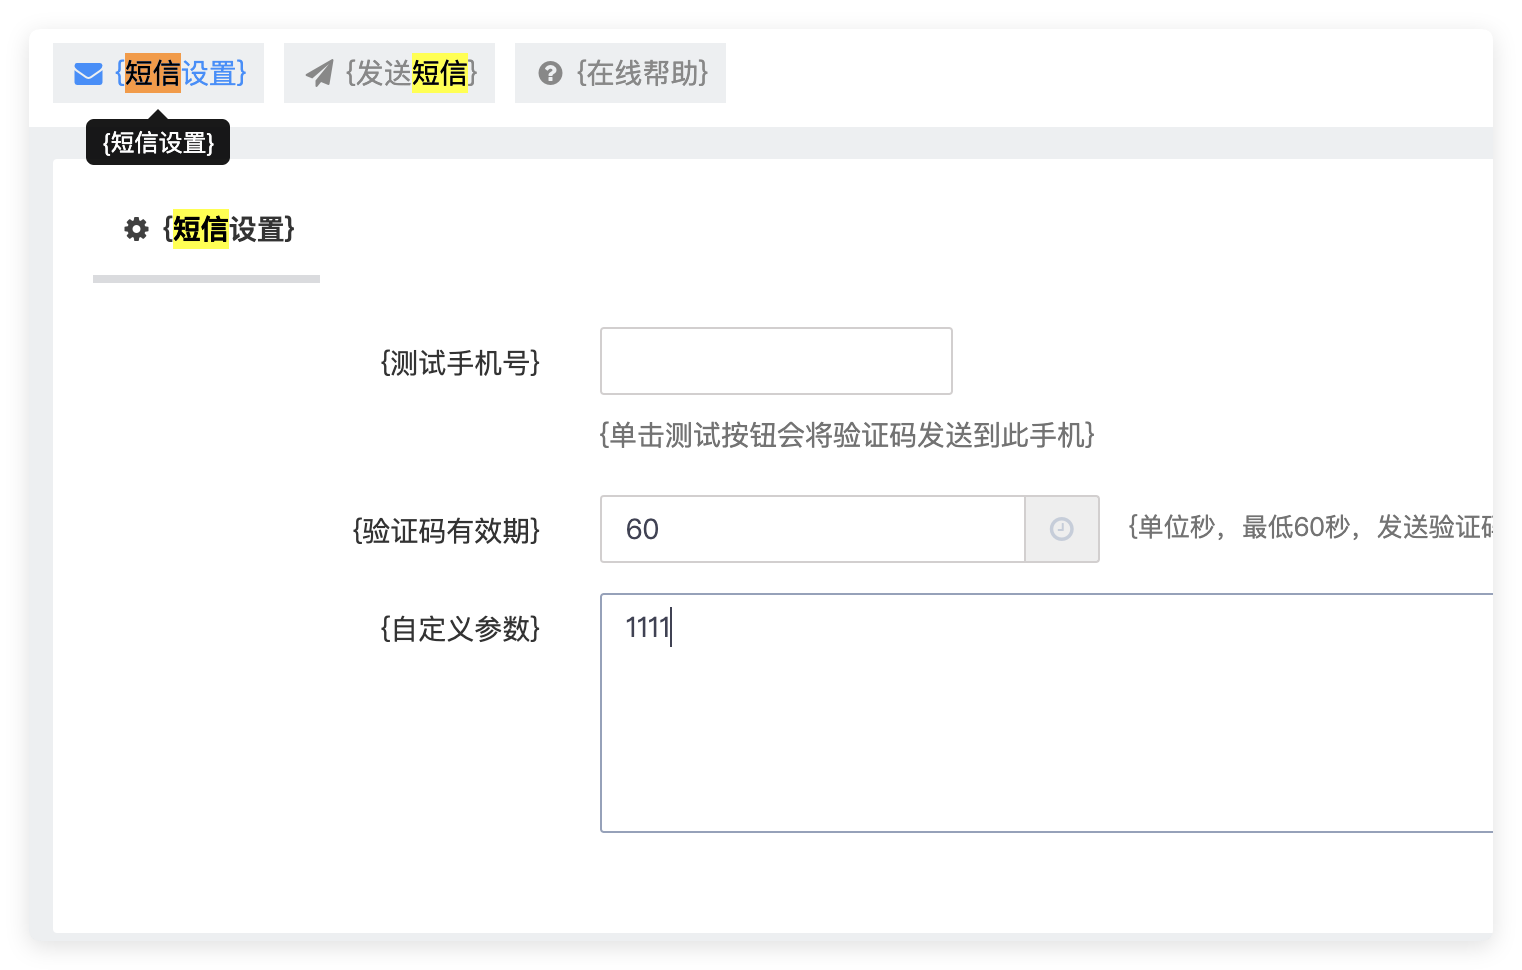This screenshot has height=970, width=1522.
Task: Click the gear icon beside 短信设置 heading
Action: pyautogui.click(x=136, y=229)
